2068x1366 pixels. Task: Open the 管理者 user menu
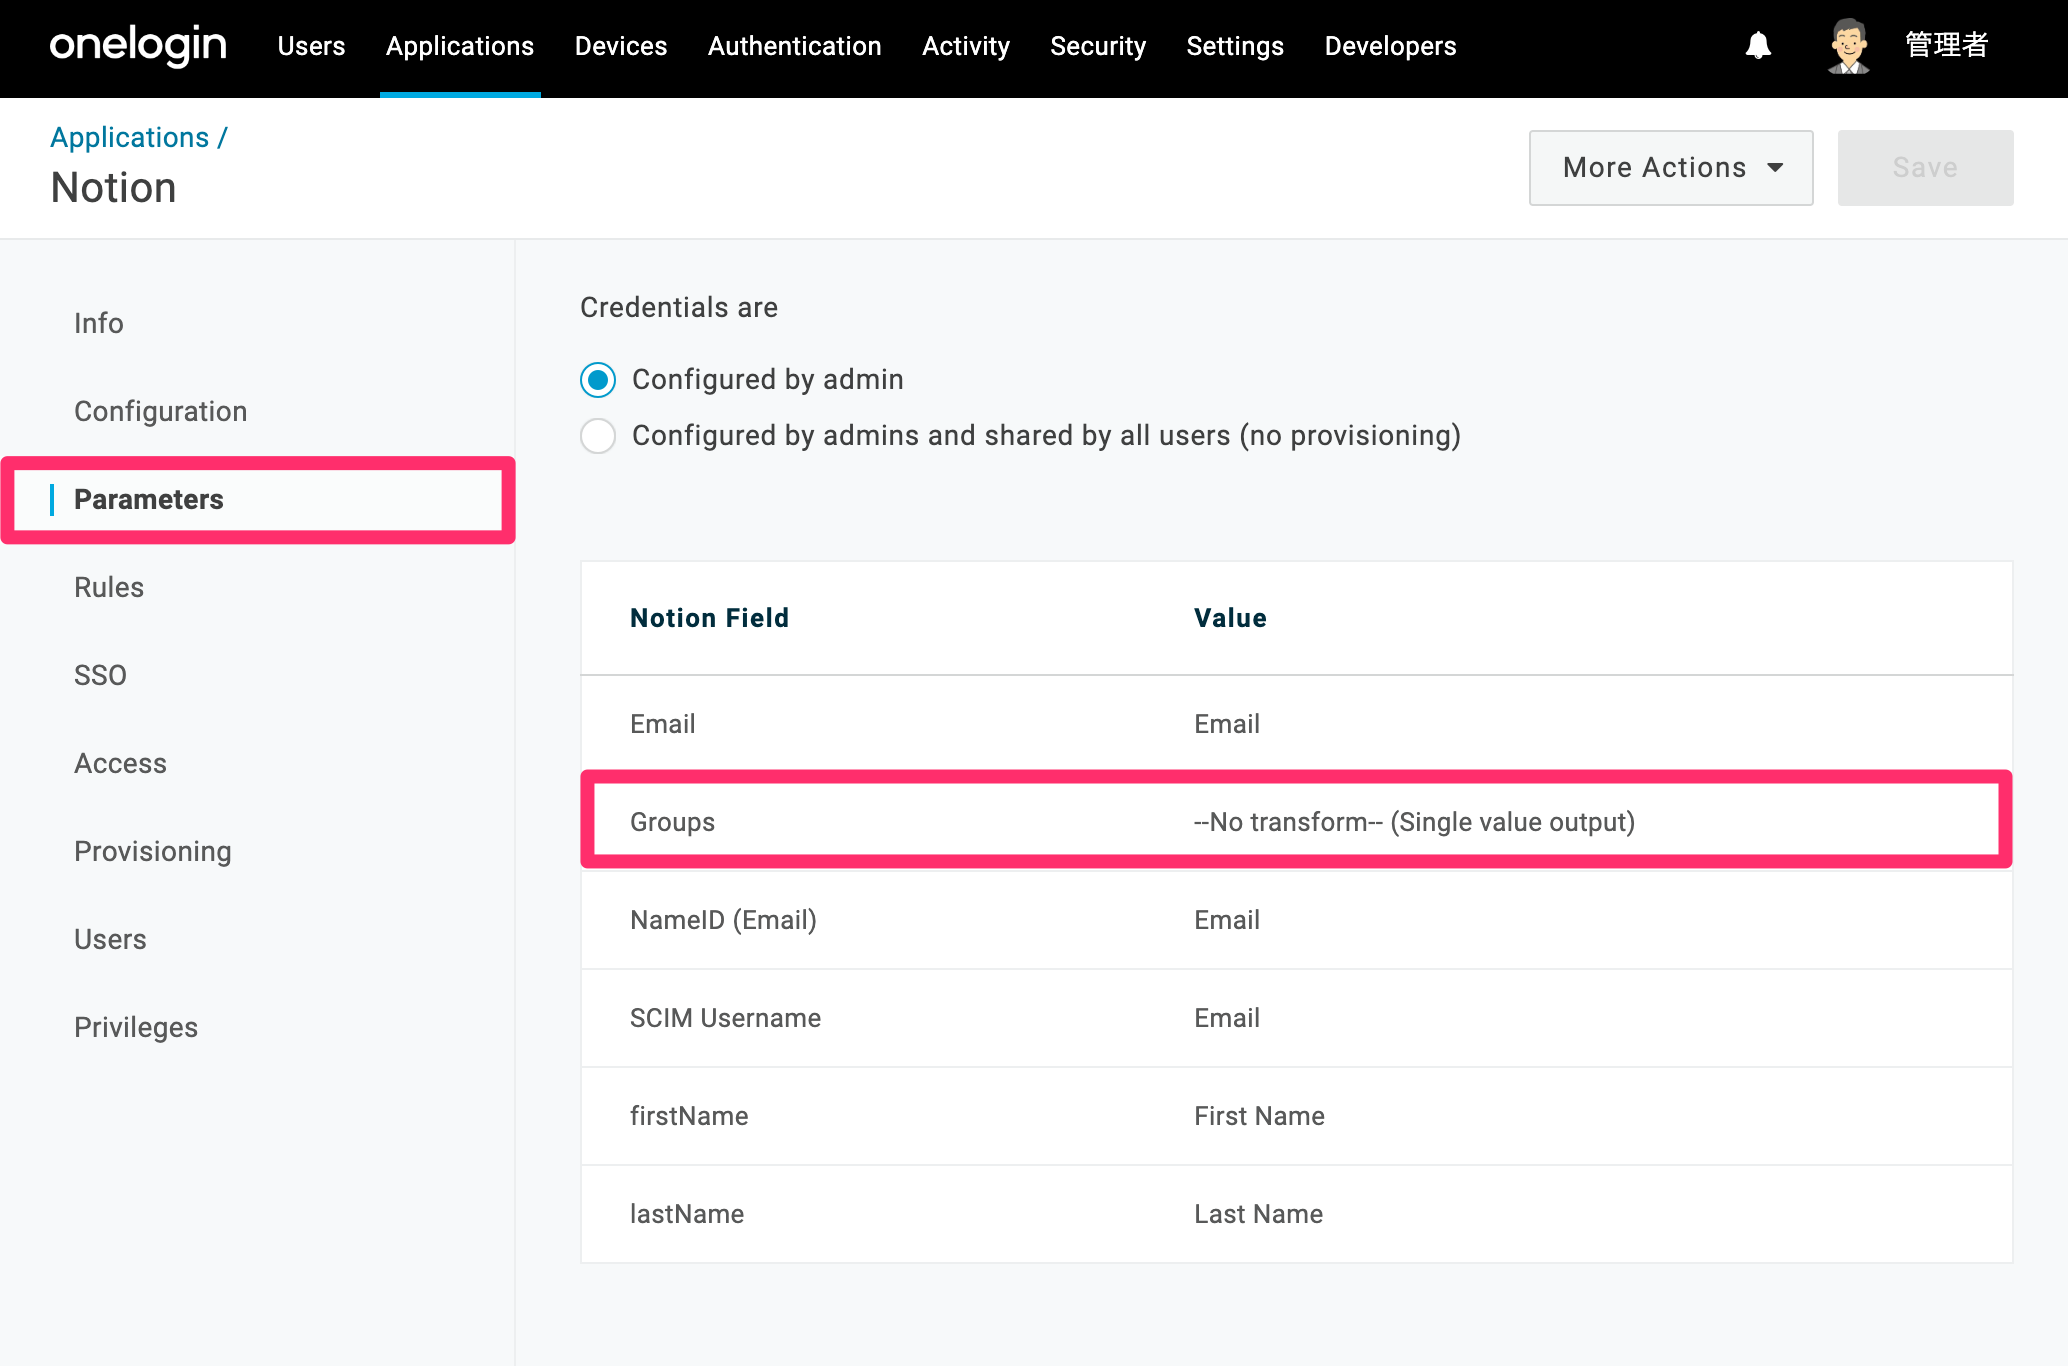[1946, 46]
